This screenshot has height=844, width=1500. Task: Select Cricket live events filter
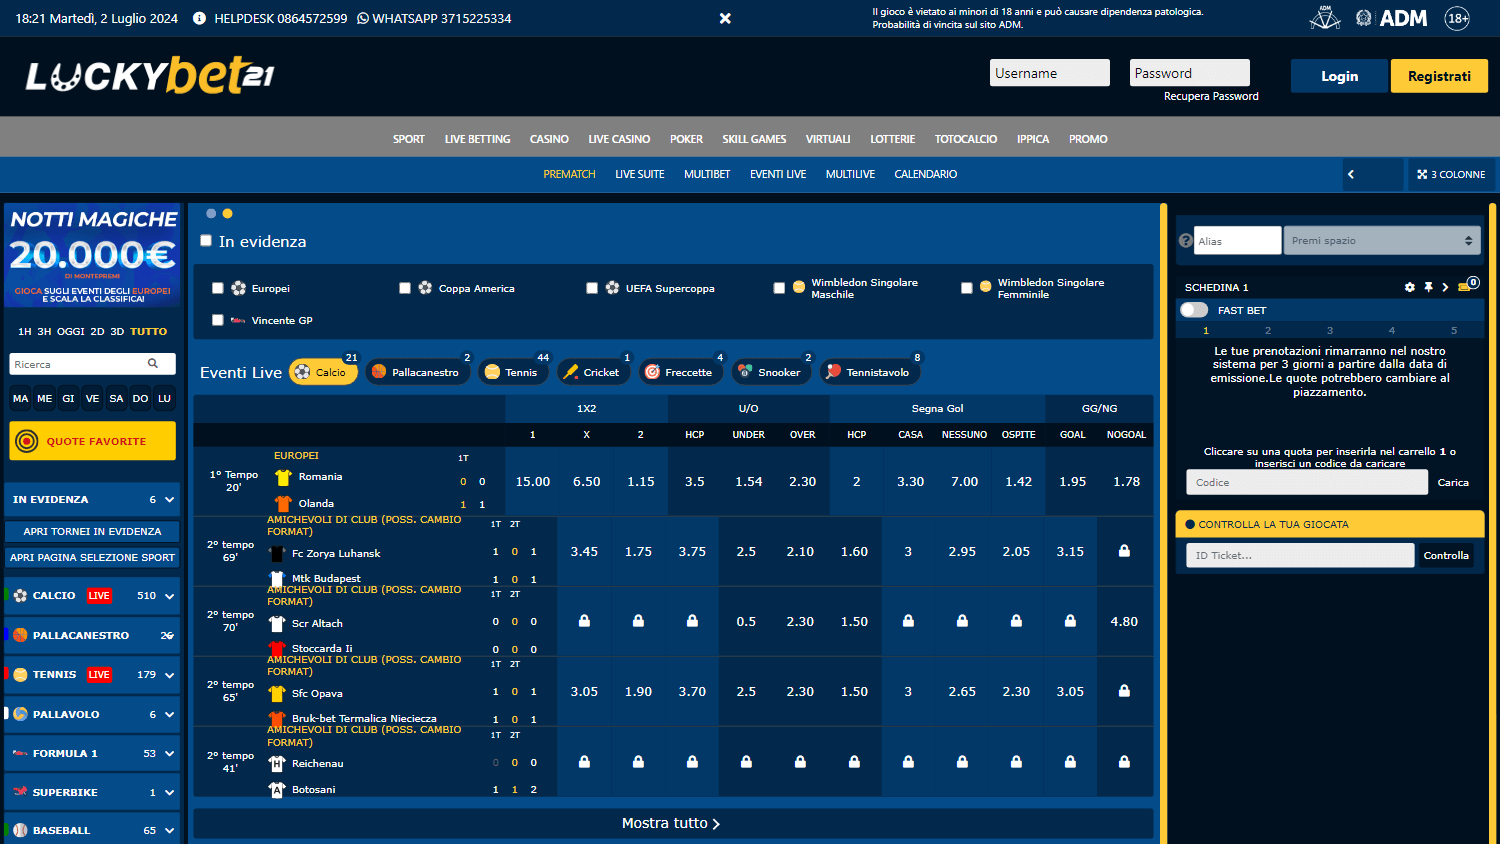pos(593,372)
